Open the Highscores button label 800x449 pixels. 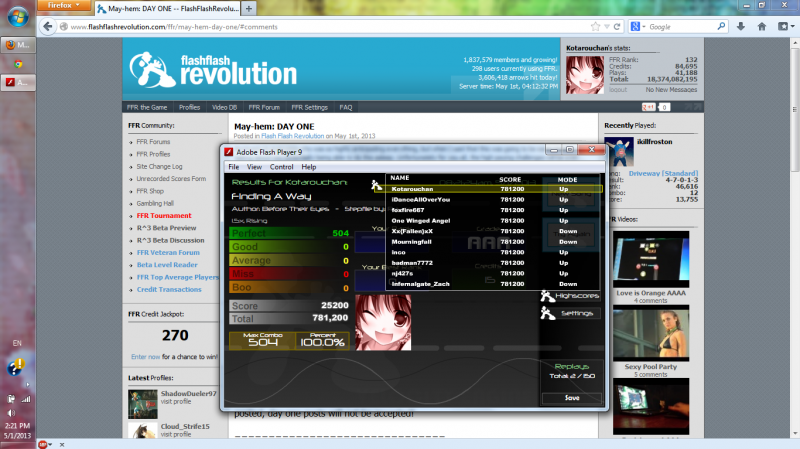[577, 295]
